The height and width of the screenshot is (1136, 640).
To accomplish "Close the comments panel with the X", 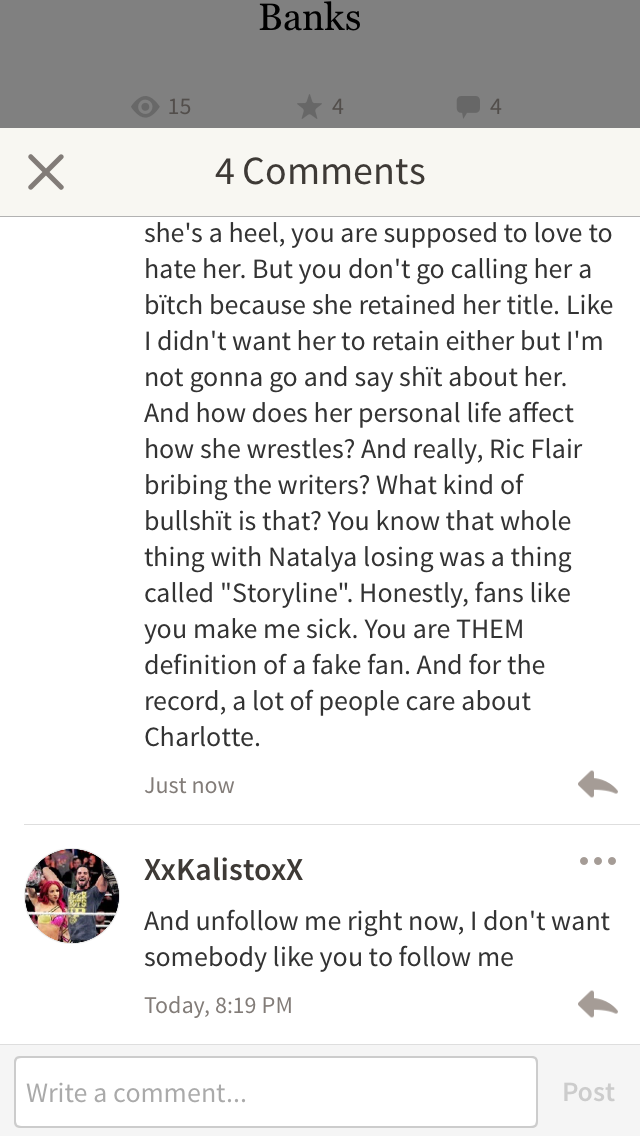I will click(x=46, y=172).
